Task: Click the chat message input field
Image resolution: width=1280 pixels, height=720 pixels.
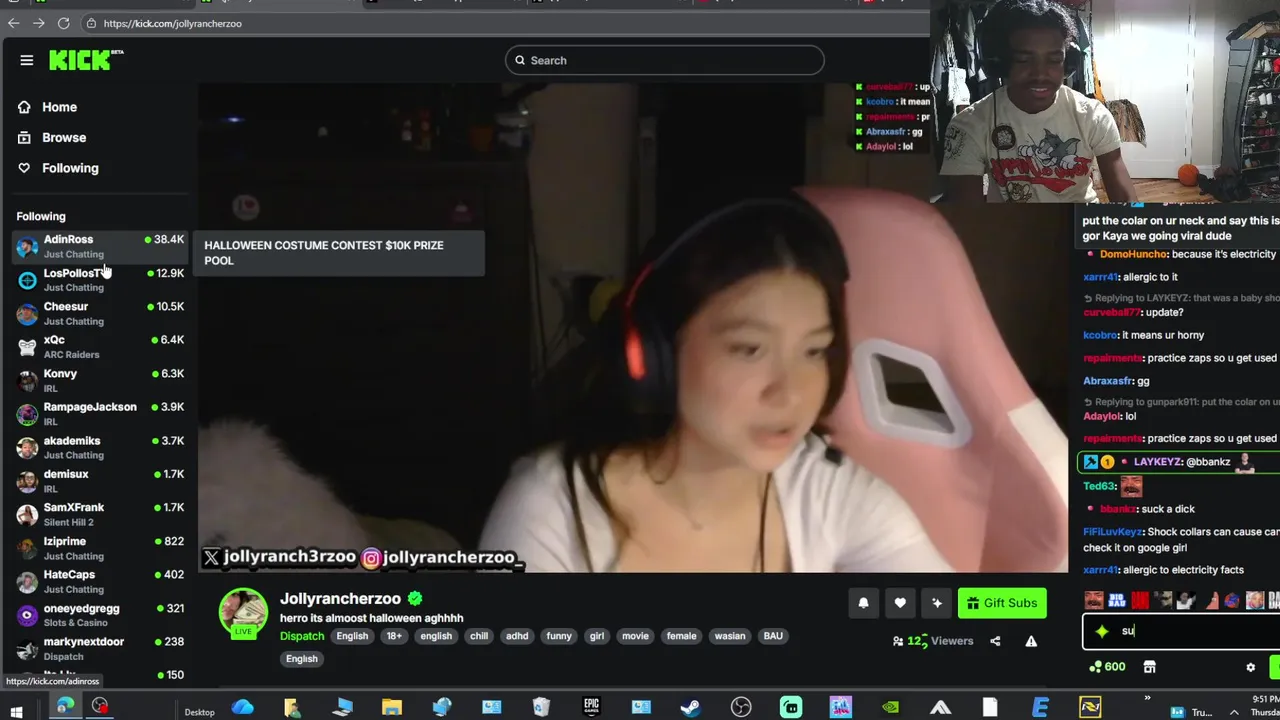Action: click(1181, 631)
